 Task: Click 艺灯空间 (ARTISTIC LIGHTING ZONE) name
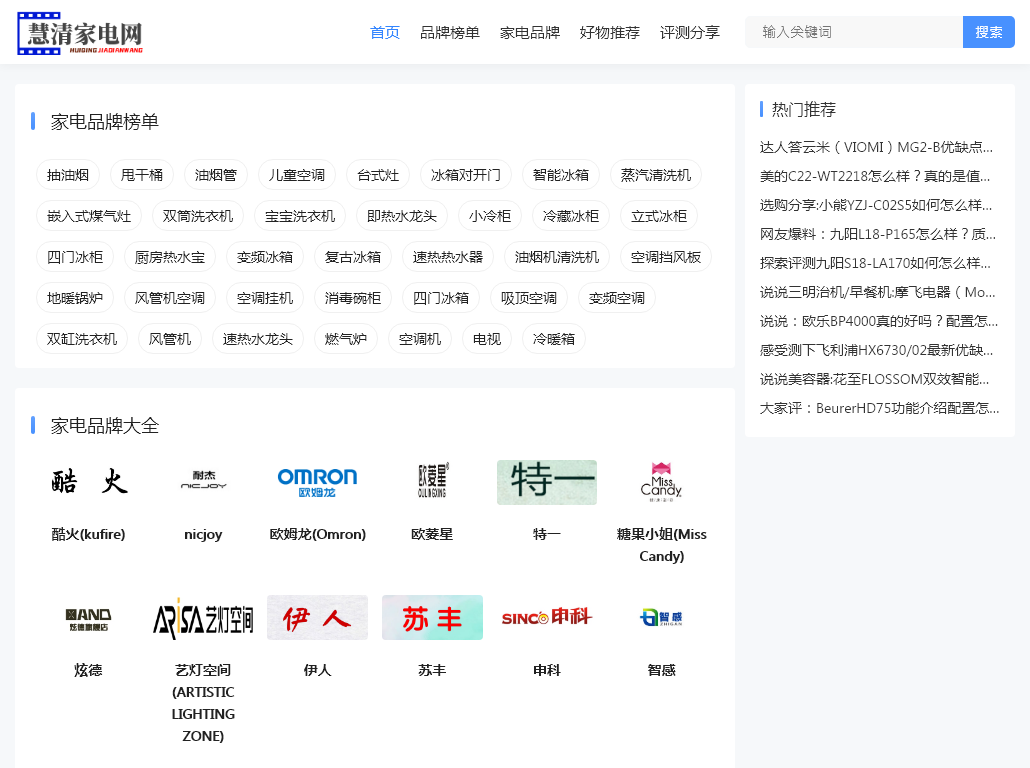coord(203,702)
